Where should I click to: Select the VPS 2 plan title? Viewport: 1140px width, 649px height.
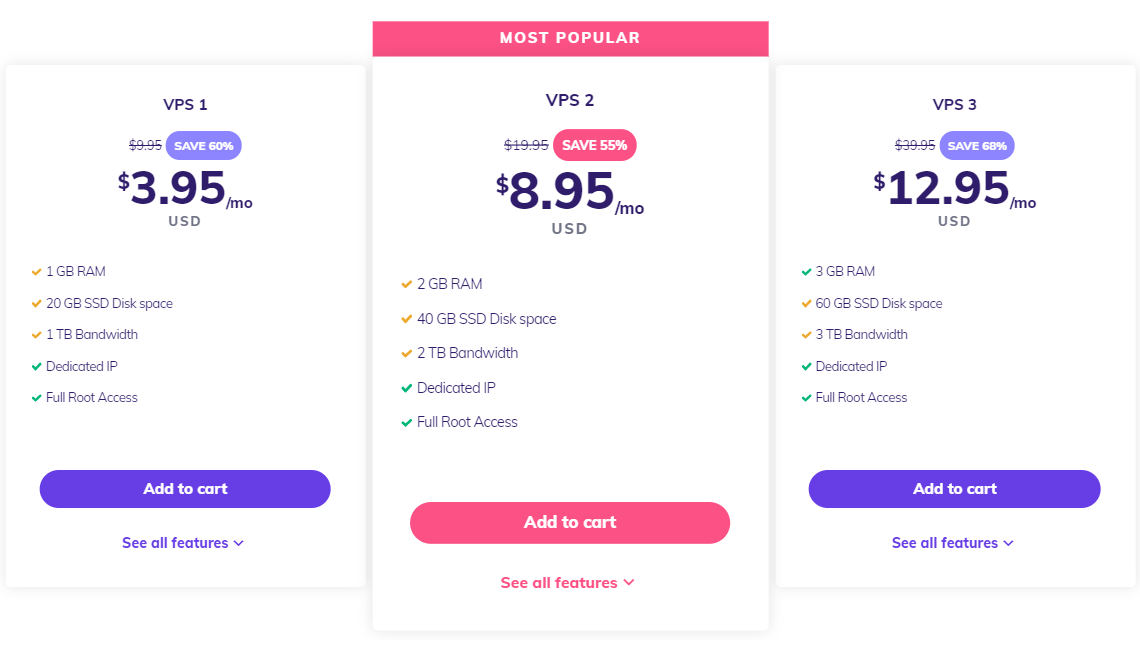pos(570,100)
